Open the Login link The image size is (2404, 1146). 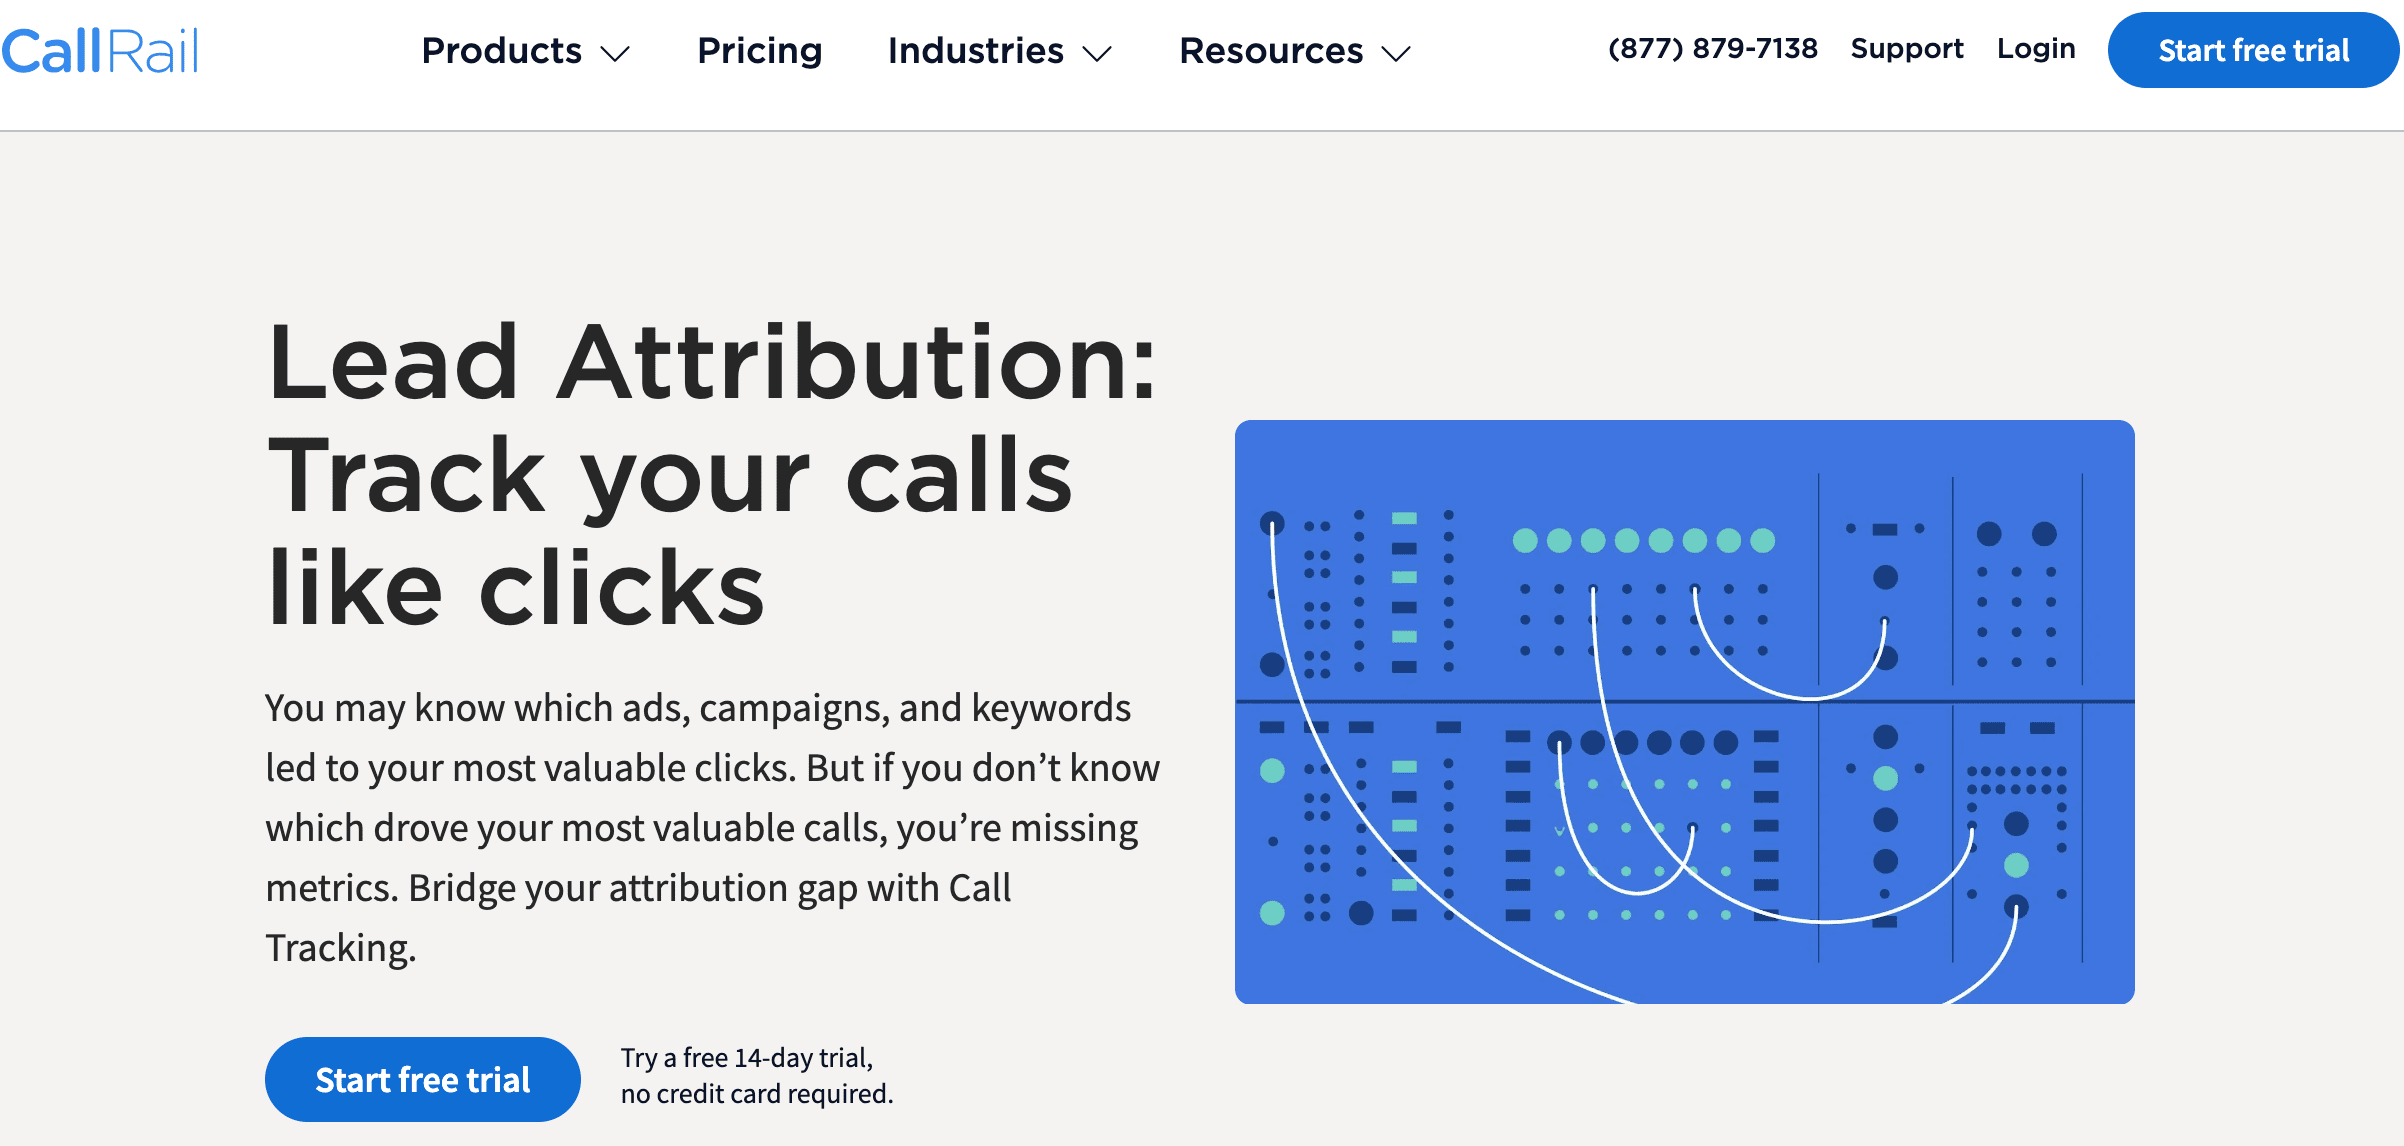(2036, 48)
